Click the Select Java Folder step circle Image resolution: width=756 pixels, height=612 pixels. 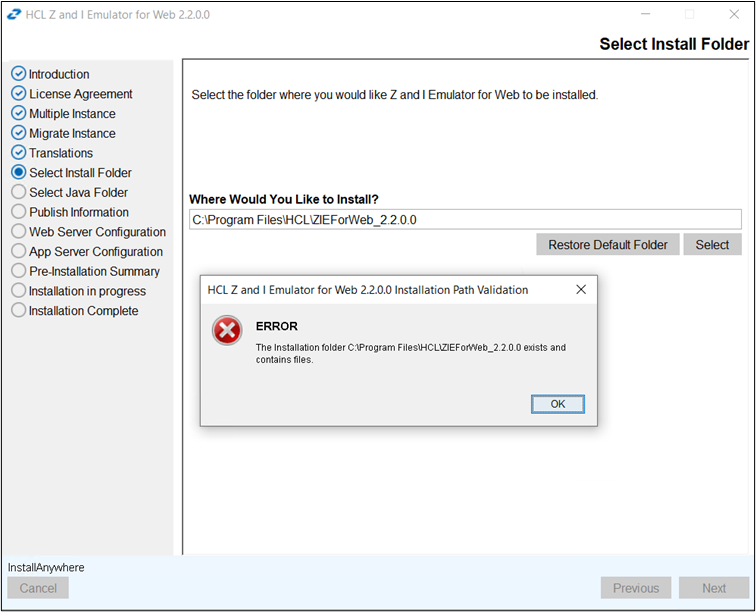pos(18,192)
